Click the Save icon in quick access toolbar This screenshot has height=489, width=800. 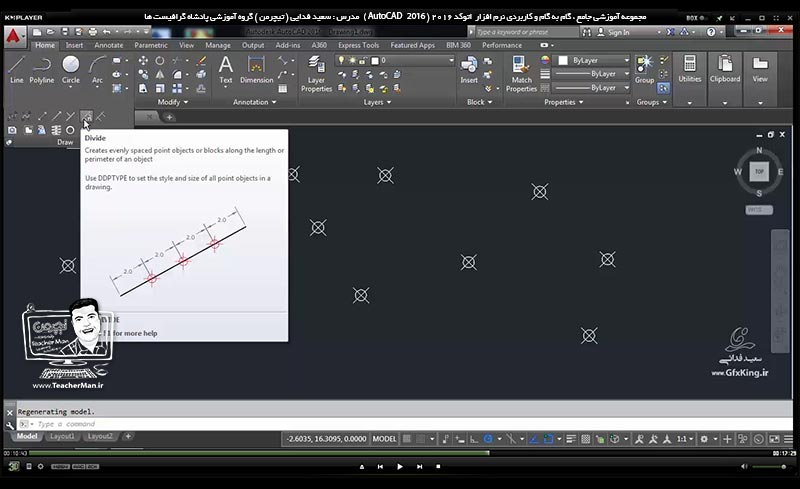(x=65, y=32)
